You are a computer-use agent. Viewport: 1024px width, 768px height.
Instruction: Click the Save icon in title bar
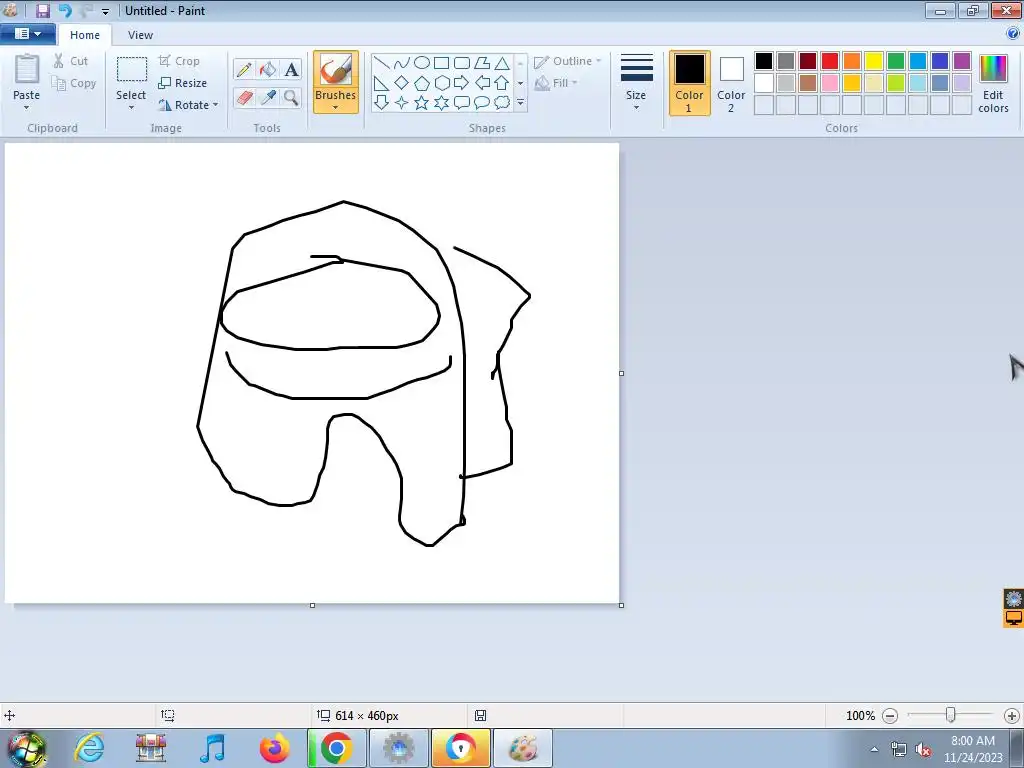tap(43, 10)
